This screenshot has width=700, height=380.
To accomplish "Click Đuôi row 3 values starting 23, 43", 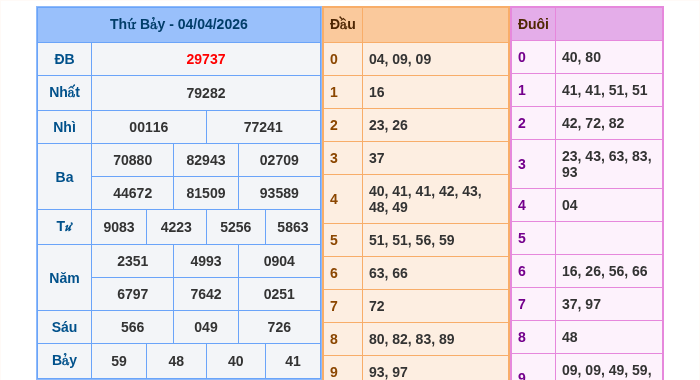I will [x=607, y=164].
